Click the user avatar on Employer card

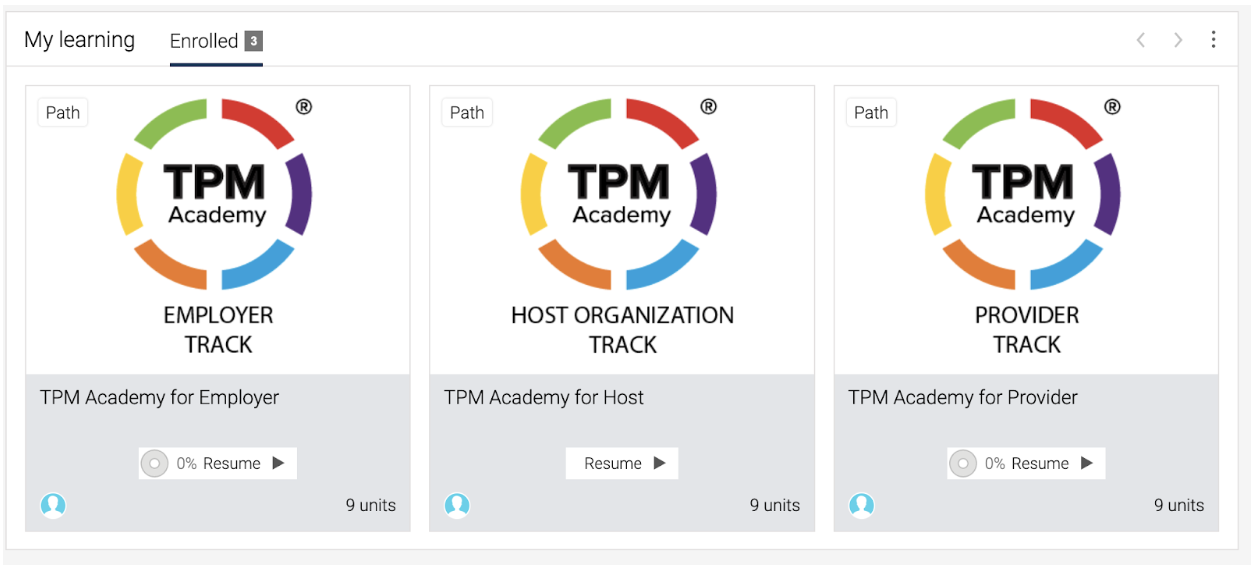pyautogui.click(x=53, y=505)
